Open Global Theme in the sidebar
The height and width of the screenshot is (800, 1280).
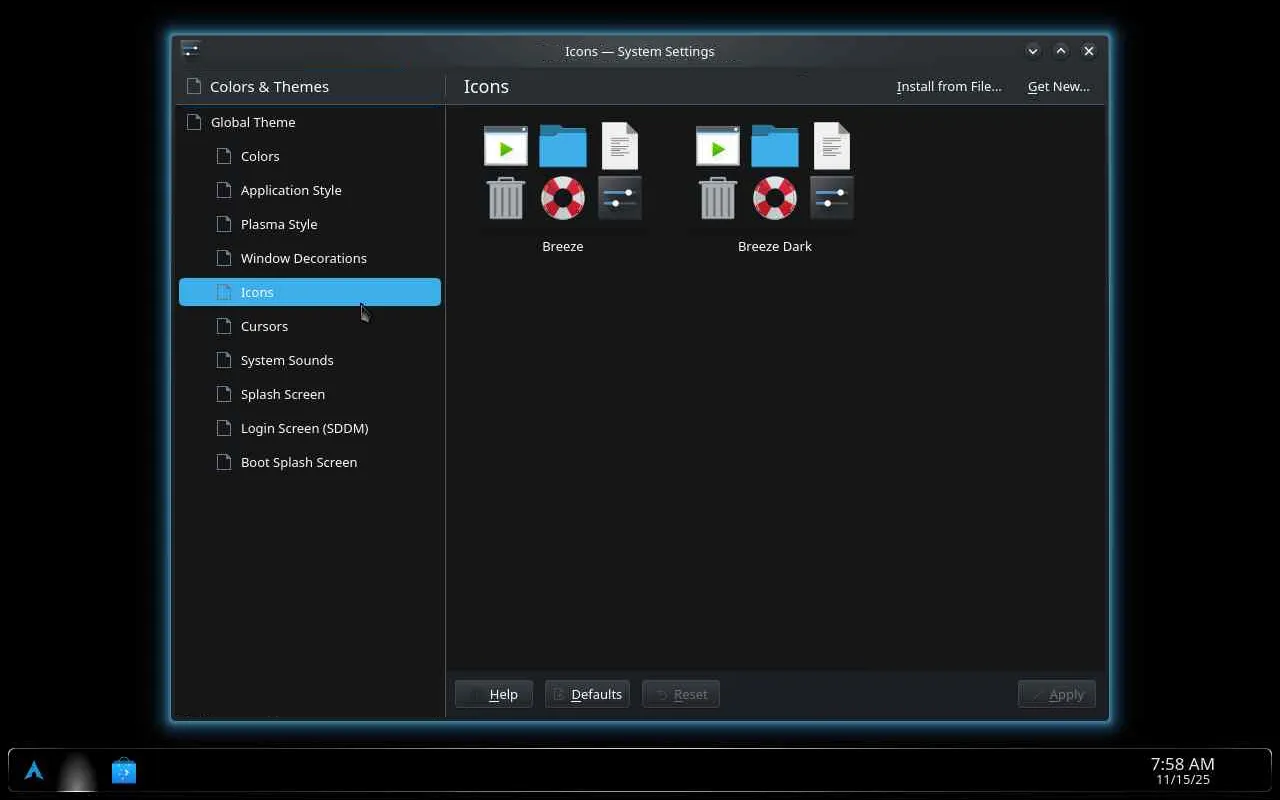(x=310, y=122)
